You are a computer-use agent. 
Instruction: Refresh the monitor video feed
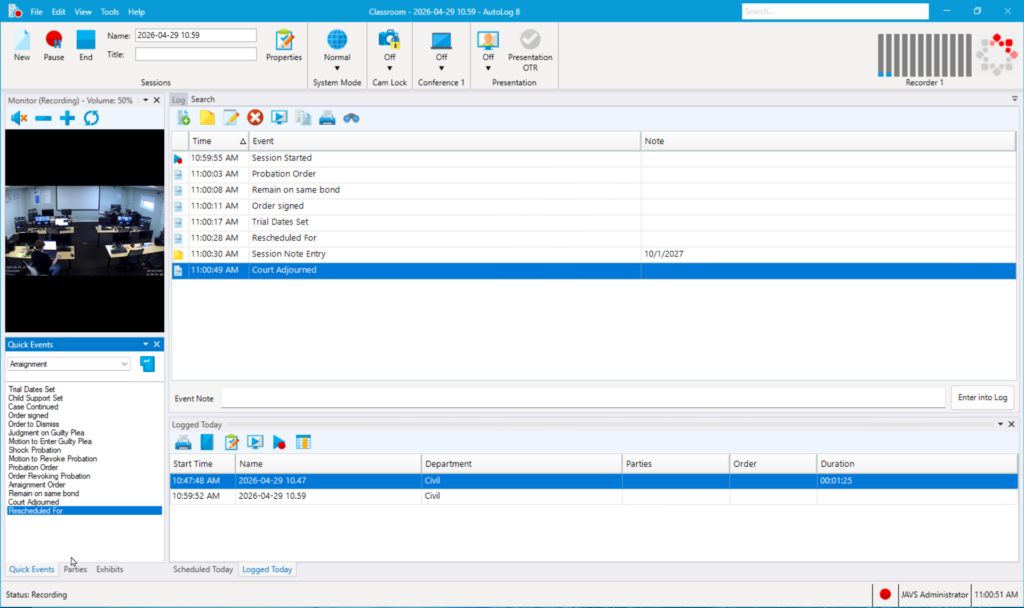pos(91,118)
